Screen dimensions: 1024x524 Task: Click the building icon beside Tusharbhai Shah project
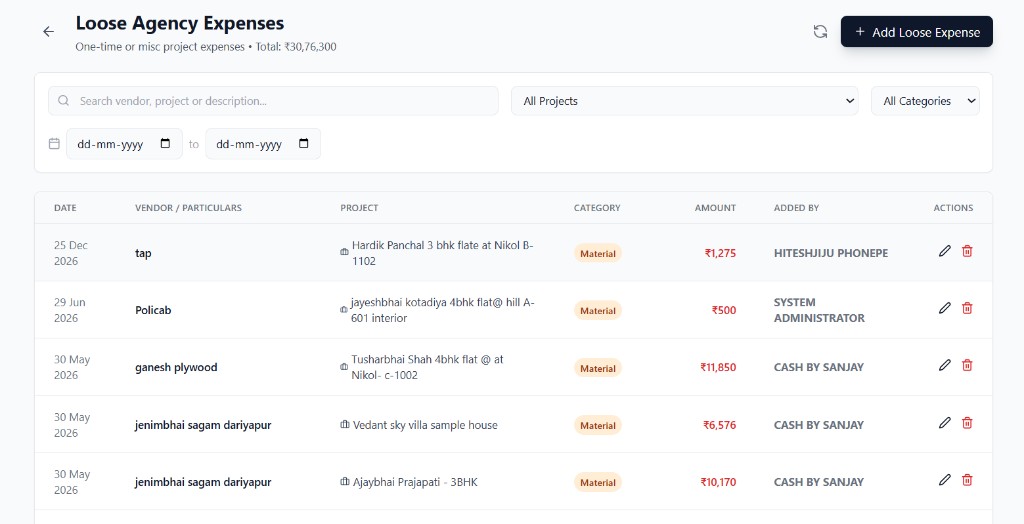(344, 367)
